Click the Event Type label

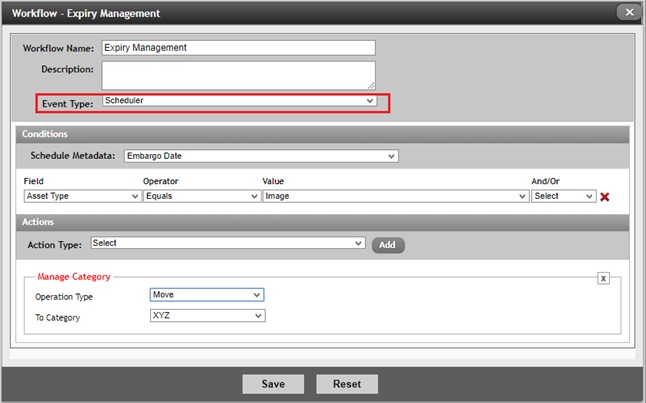tap(68, 104)
